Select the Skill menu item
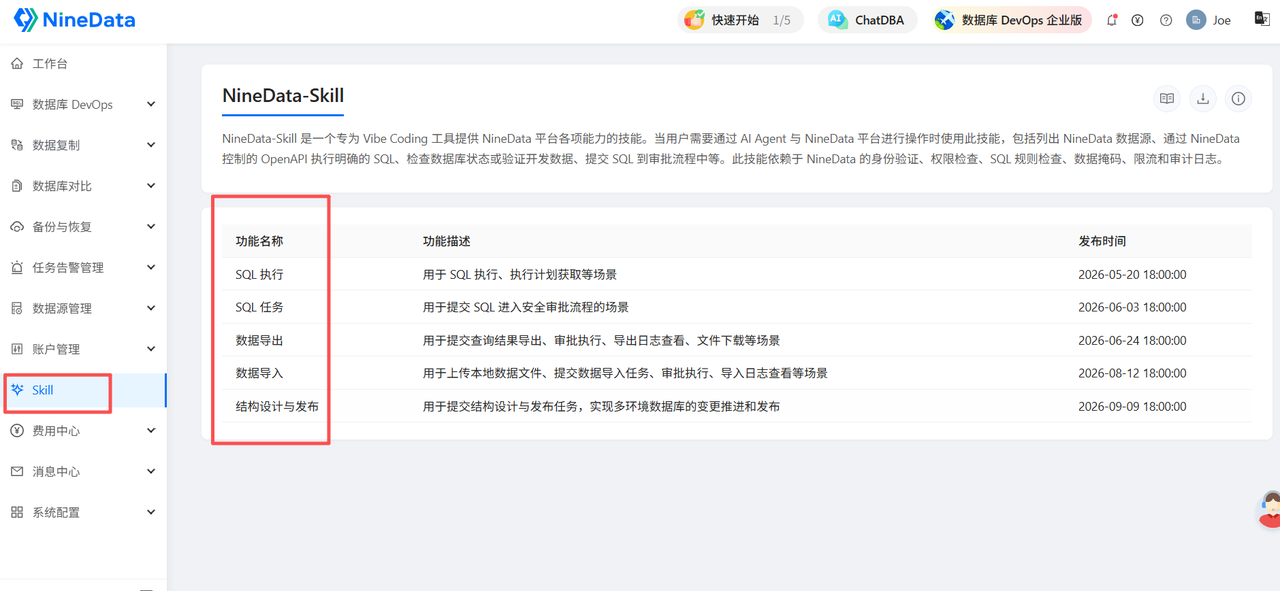Image resolution: width=1280 pixels, height=591 pixels. pyautogui.click(x=83, y=390)
